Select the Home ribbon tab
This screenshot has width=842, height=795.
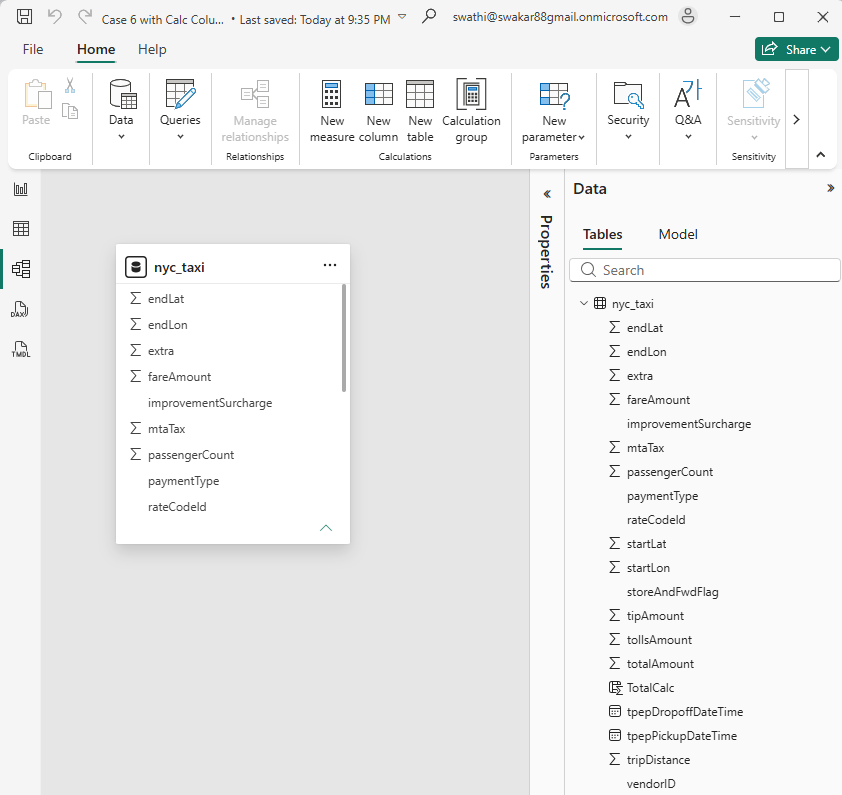pos(96,49)
